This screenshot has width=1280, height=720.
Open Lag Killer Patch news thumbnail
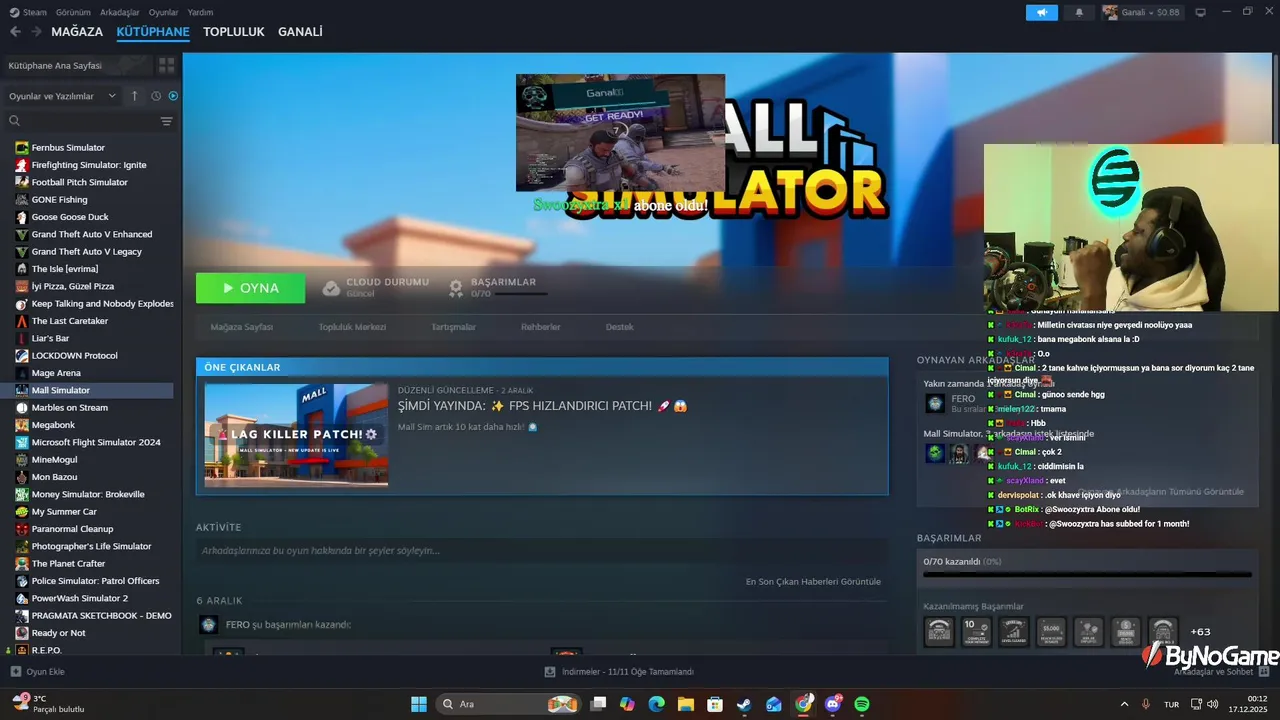(x=296, y=435)
